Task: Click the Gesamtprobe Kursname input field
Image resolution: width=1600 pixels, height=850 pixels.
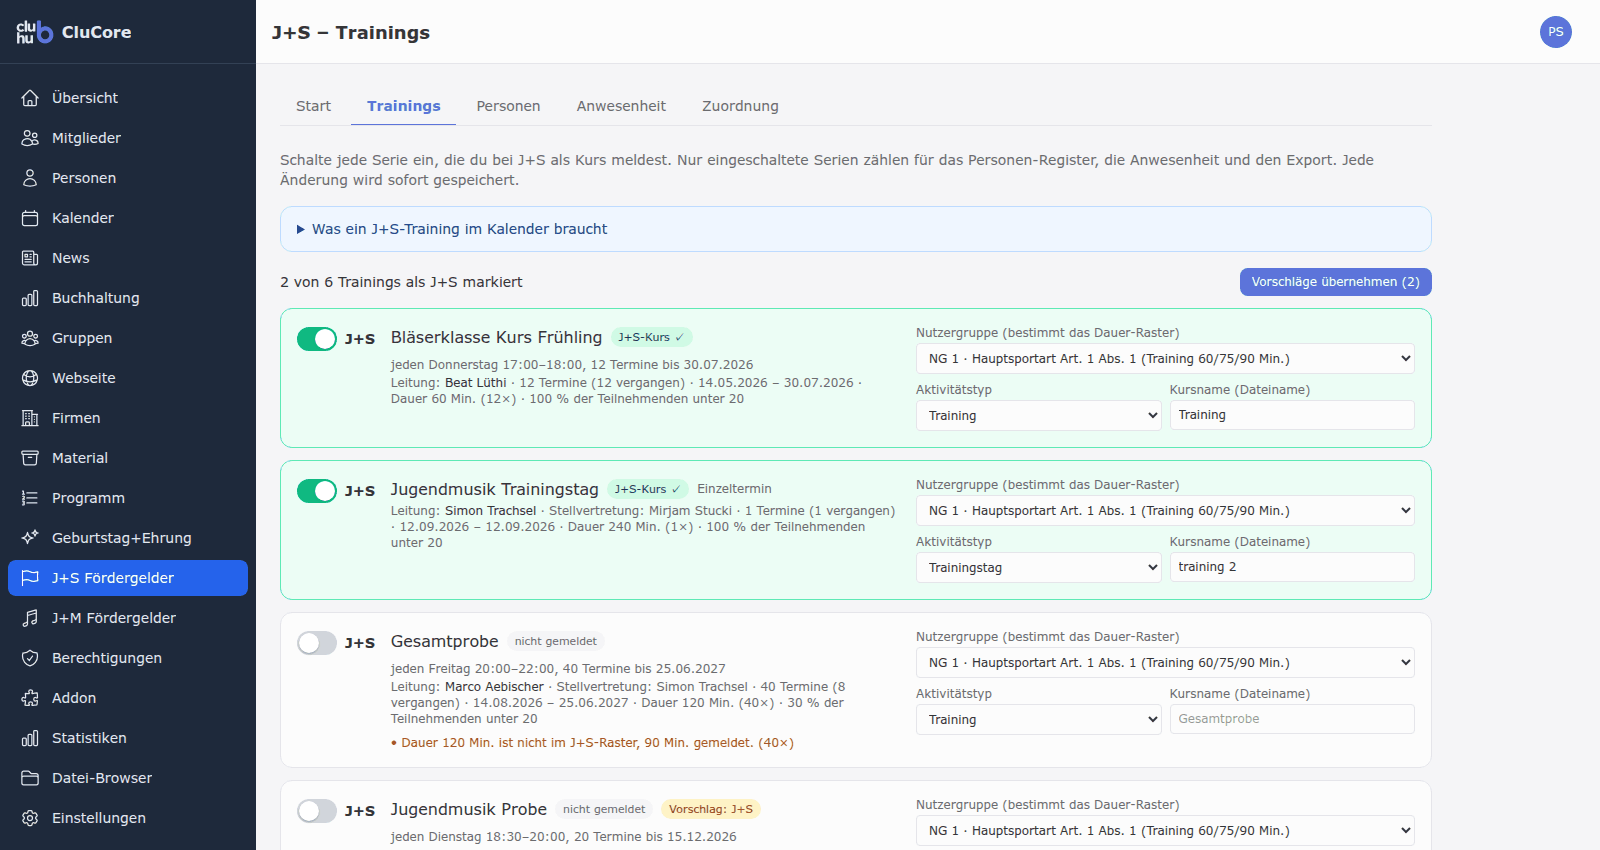Action: click(x=1292, y=719)
